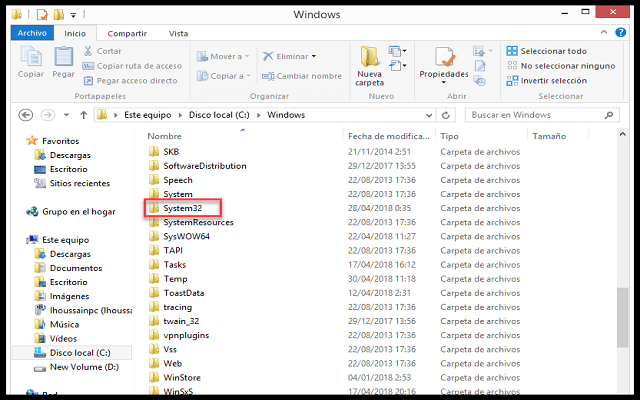Click the Cortar scissors option
The height and width of the screenshot is (400, 640).
coord(103,51)
